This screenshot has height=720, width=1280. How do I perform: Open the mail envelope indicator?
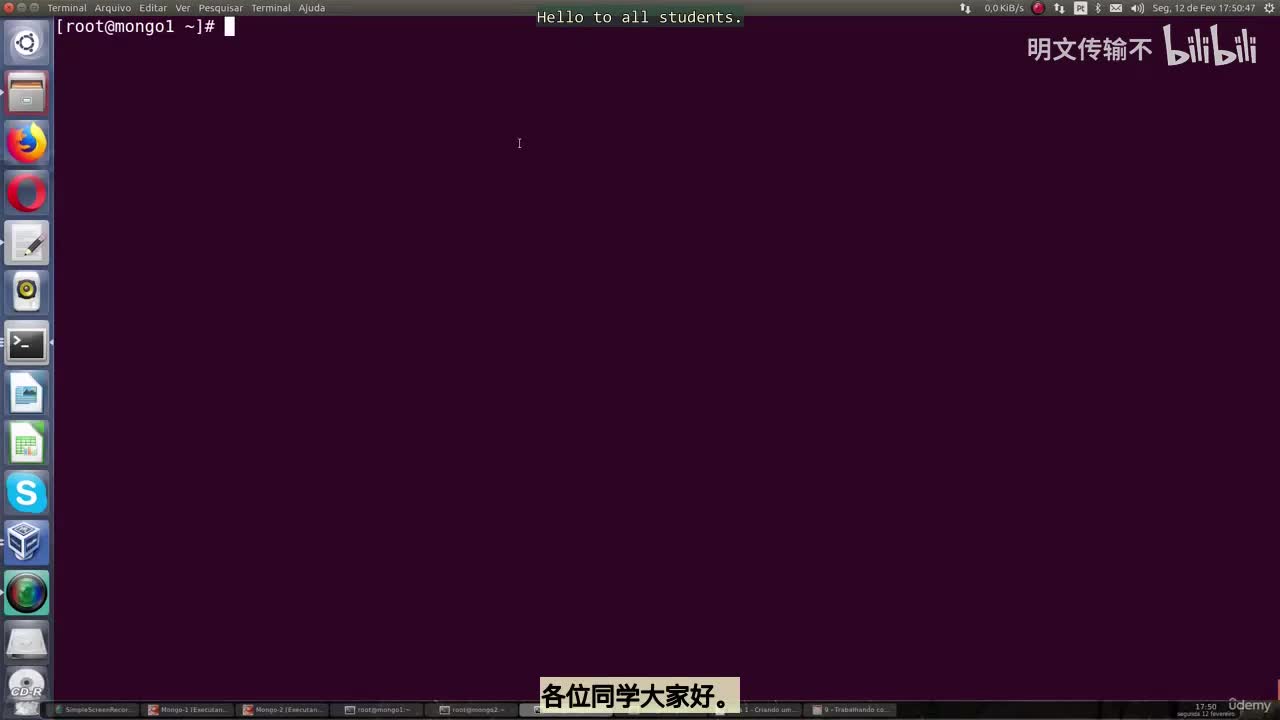[x=1116, y=8]
